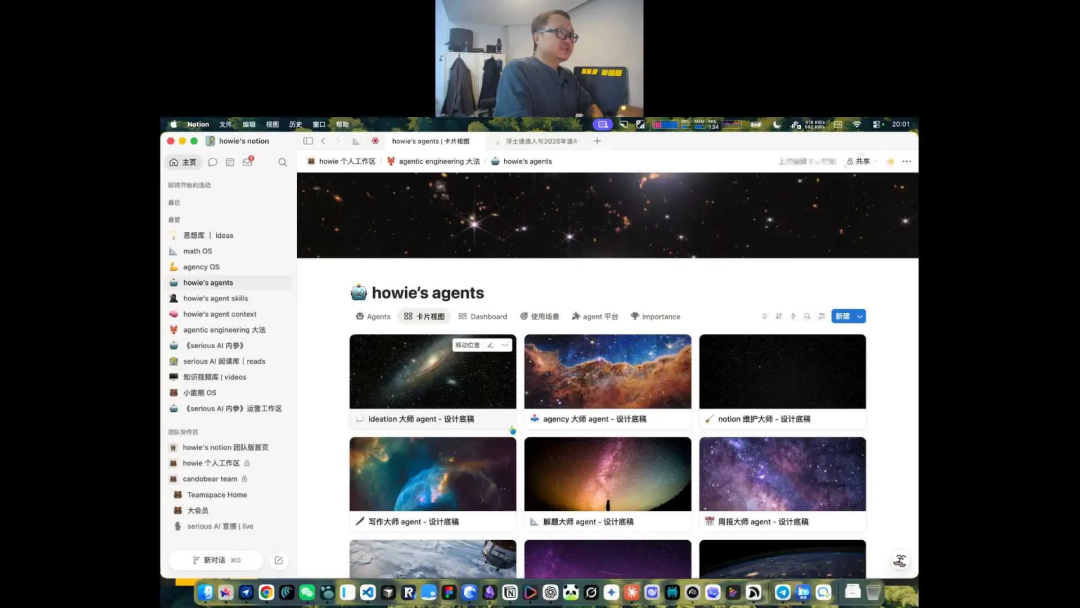The width and height of the screenshot is (1080, 608).
Task: Open the howie 个人工作区 breadcrumb
Action: (x=342, y=162)
